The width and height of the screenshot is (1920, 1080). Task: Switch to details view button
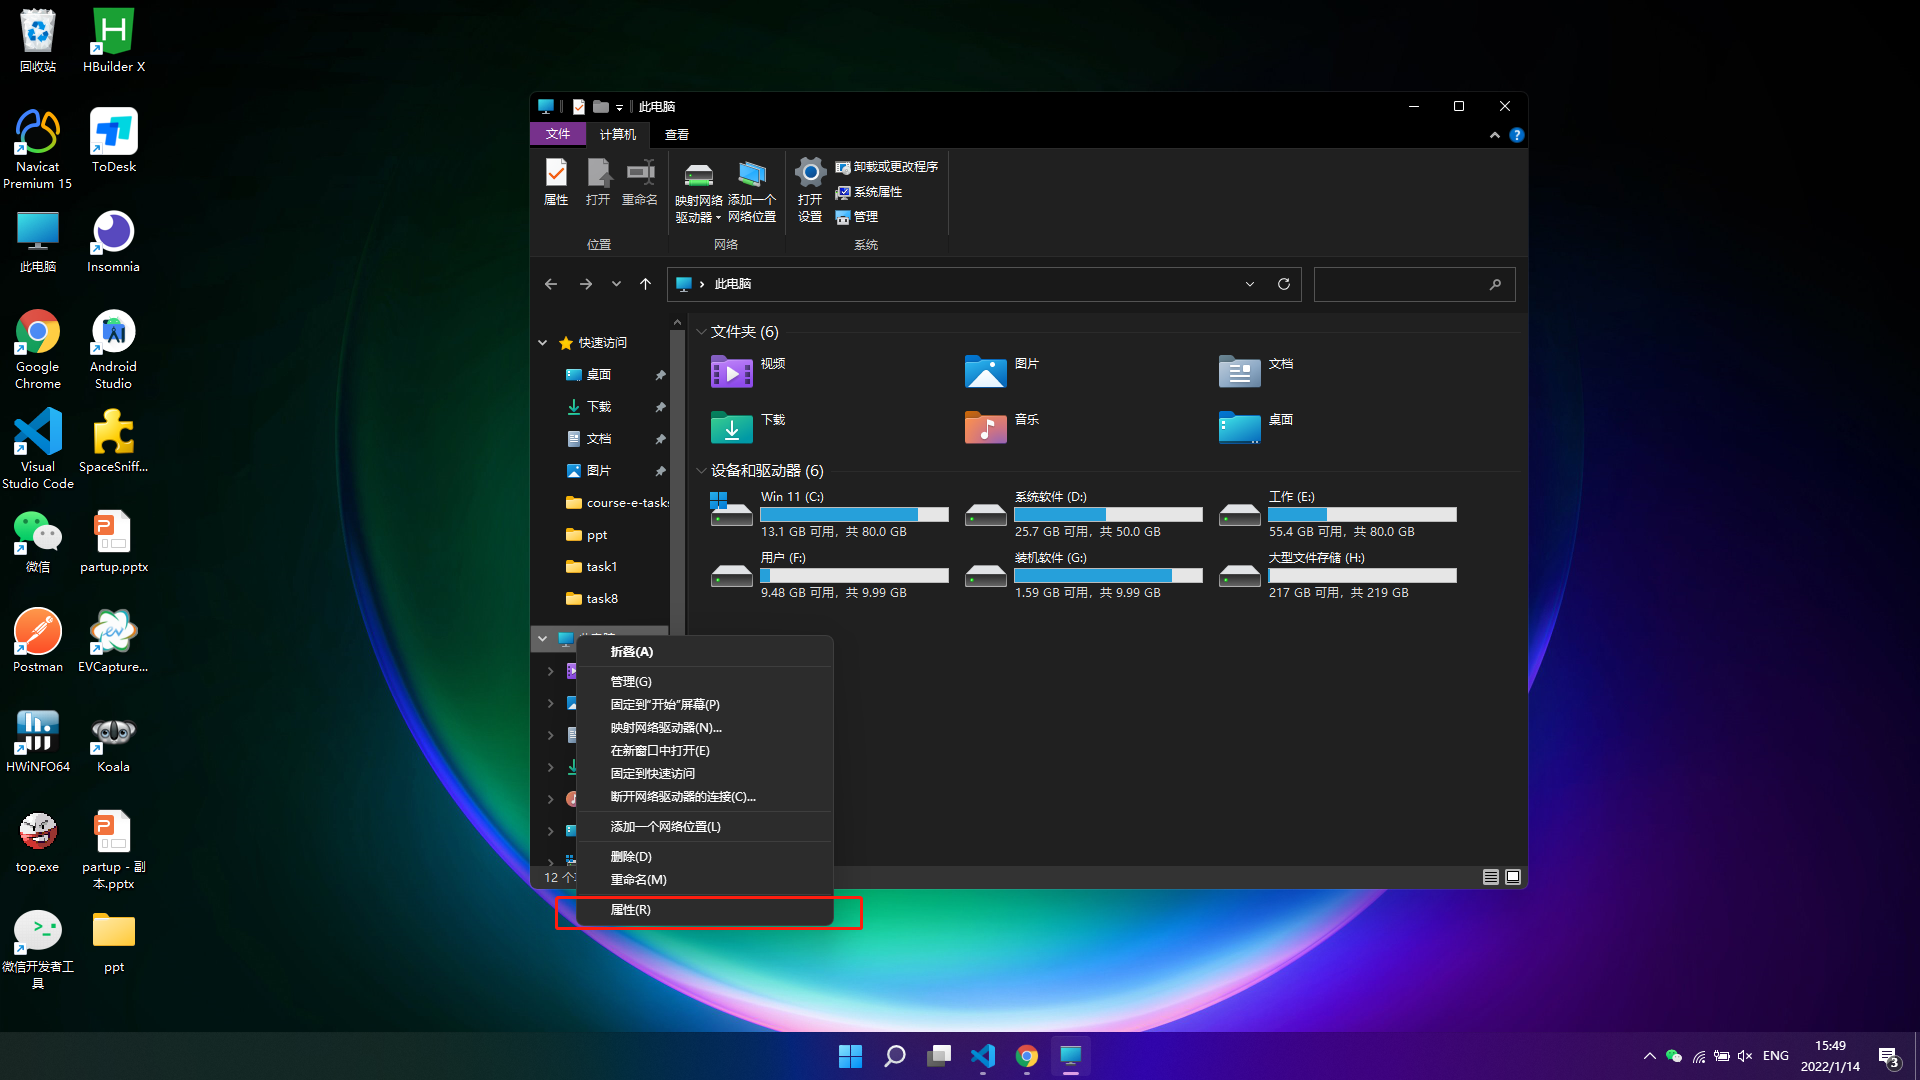tap(1491, 877)
